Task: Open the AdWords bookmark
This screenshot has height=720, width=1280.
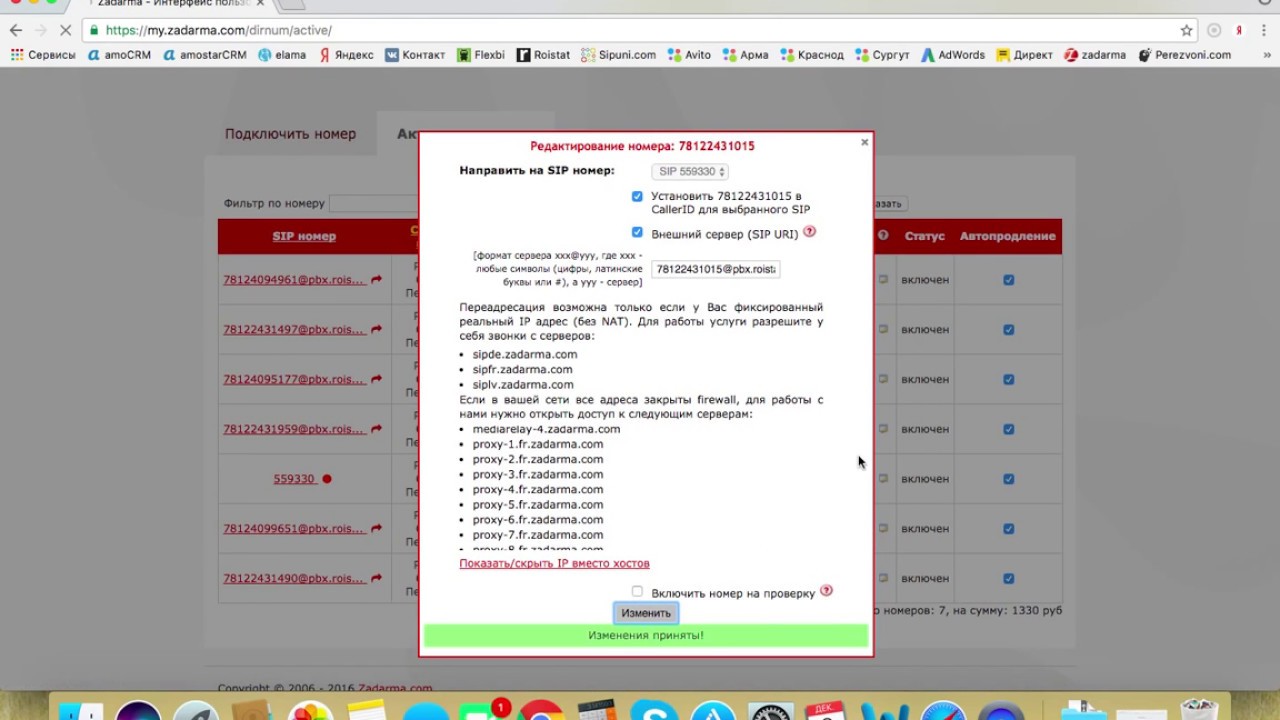Action: 953,55
